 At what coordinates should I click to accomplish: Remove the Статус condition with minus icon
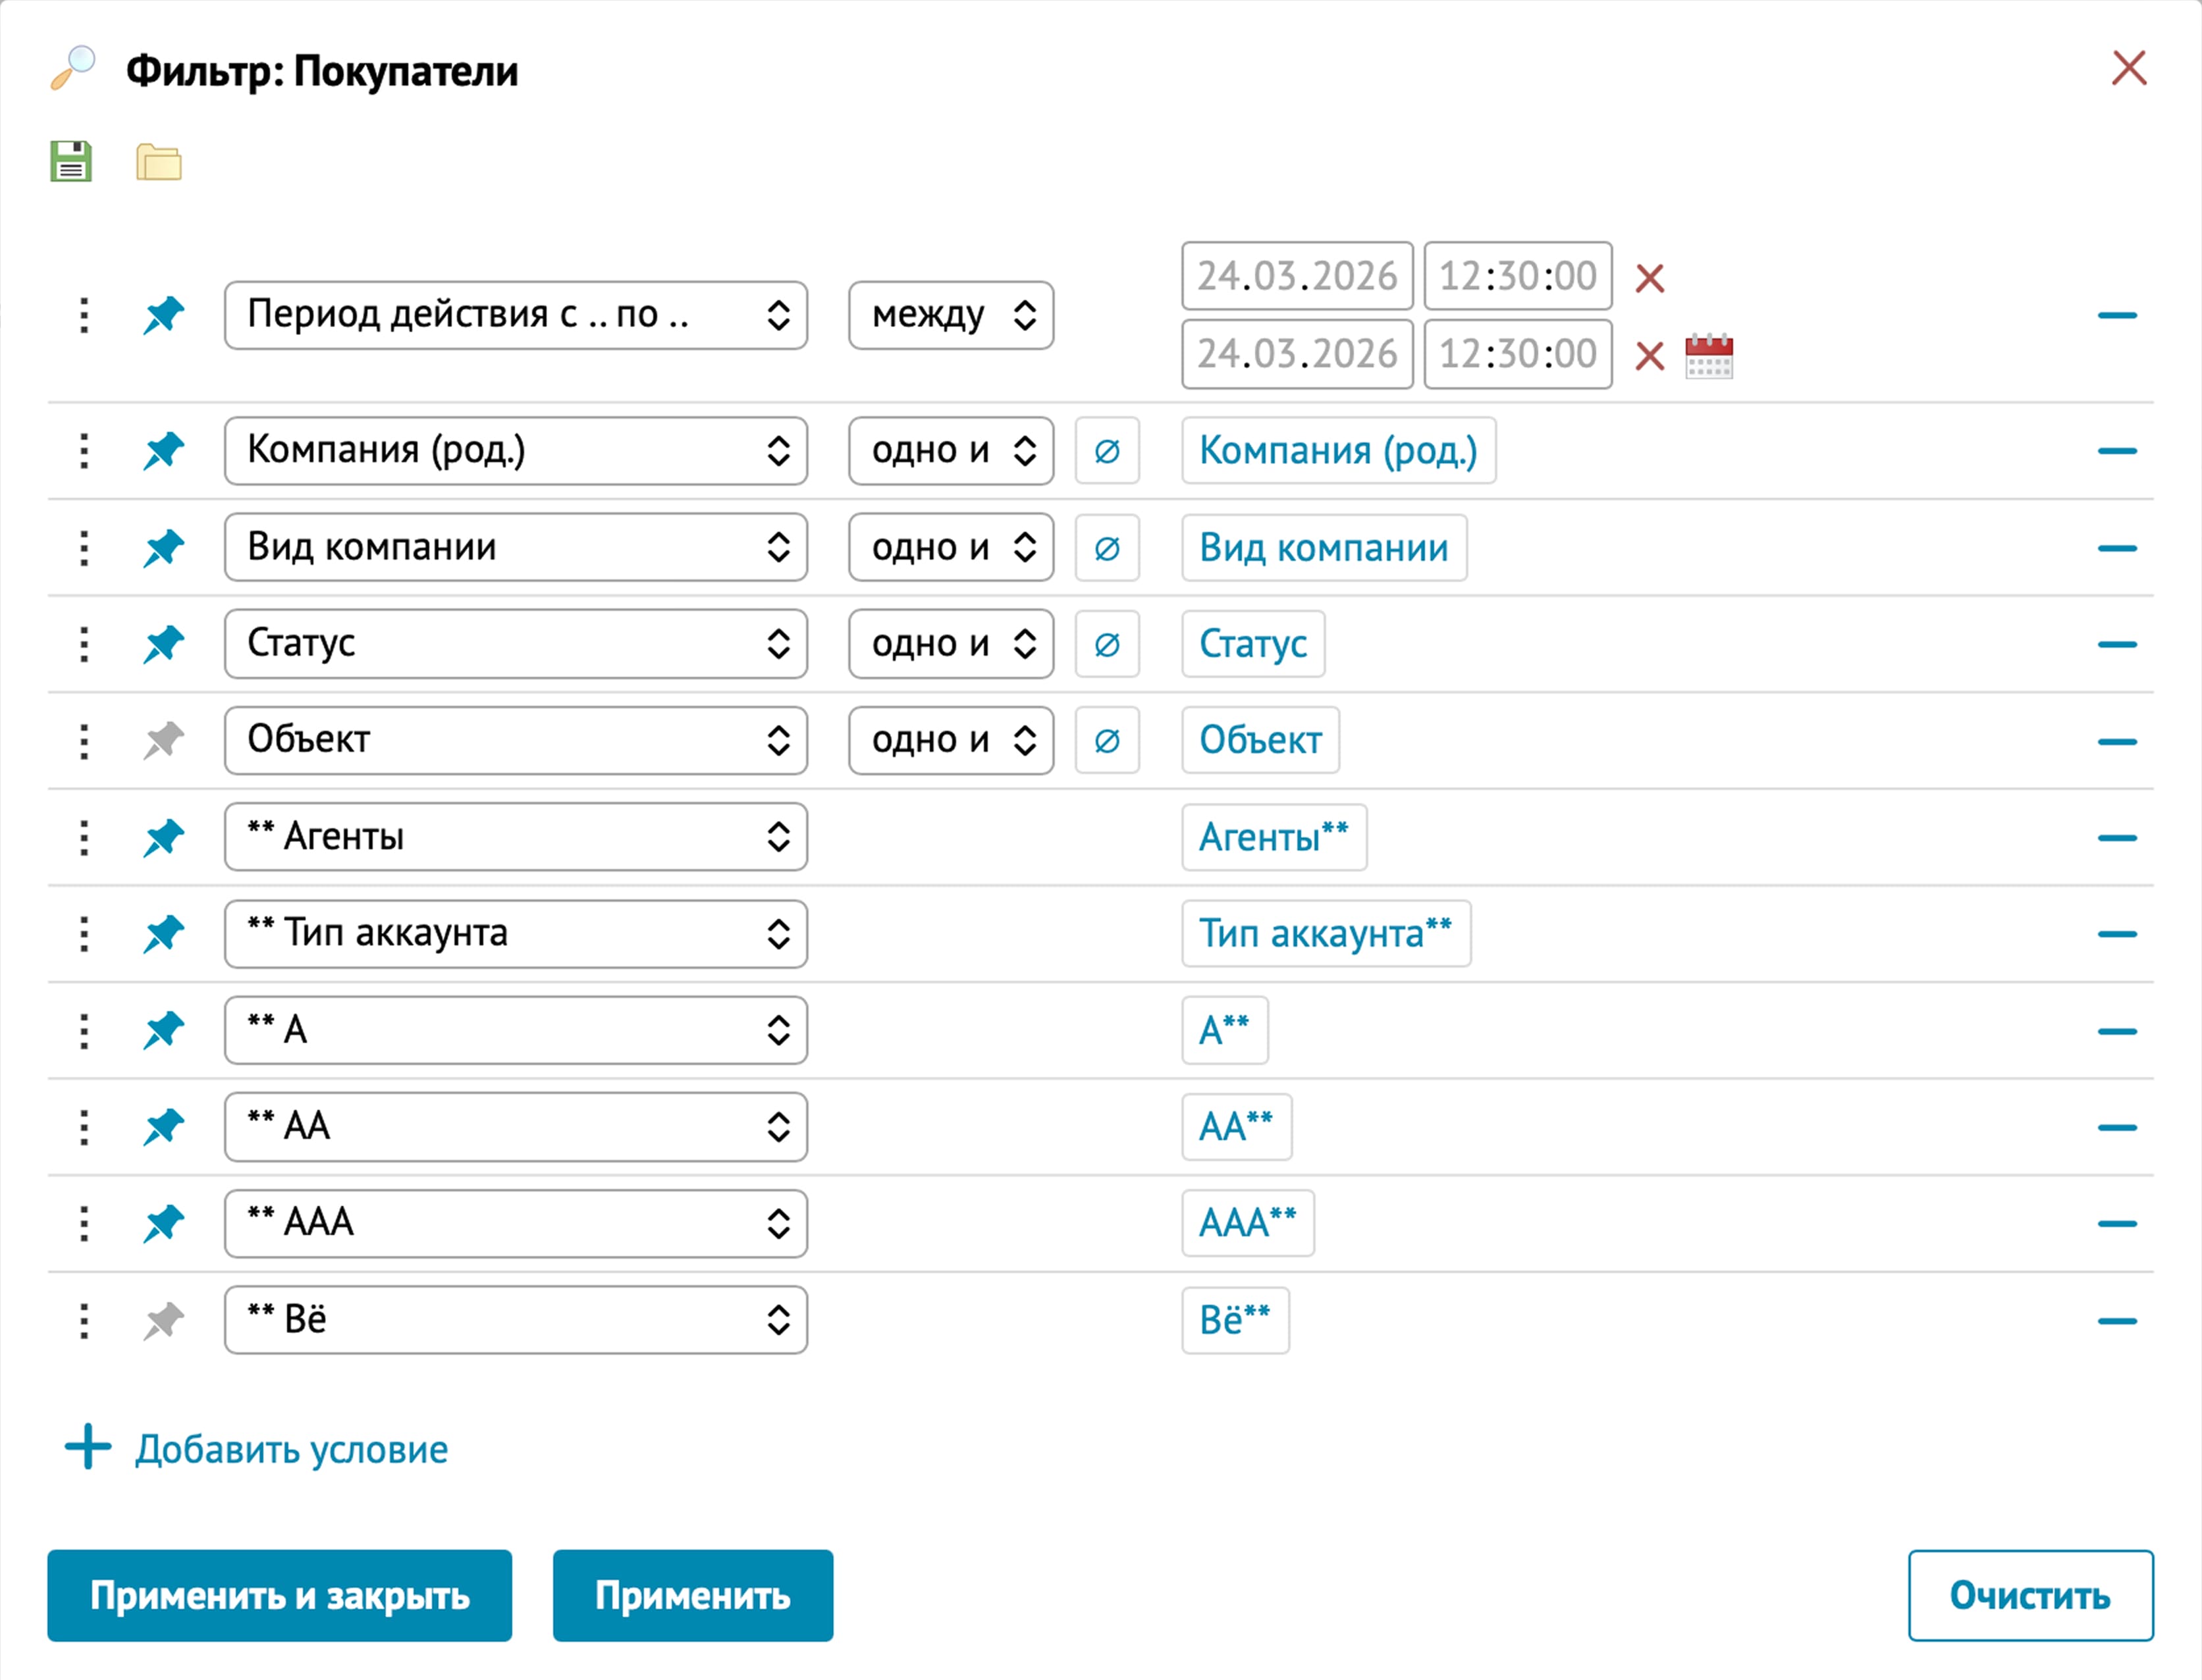[2116, 645]
